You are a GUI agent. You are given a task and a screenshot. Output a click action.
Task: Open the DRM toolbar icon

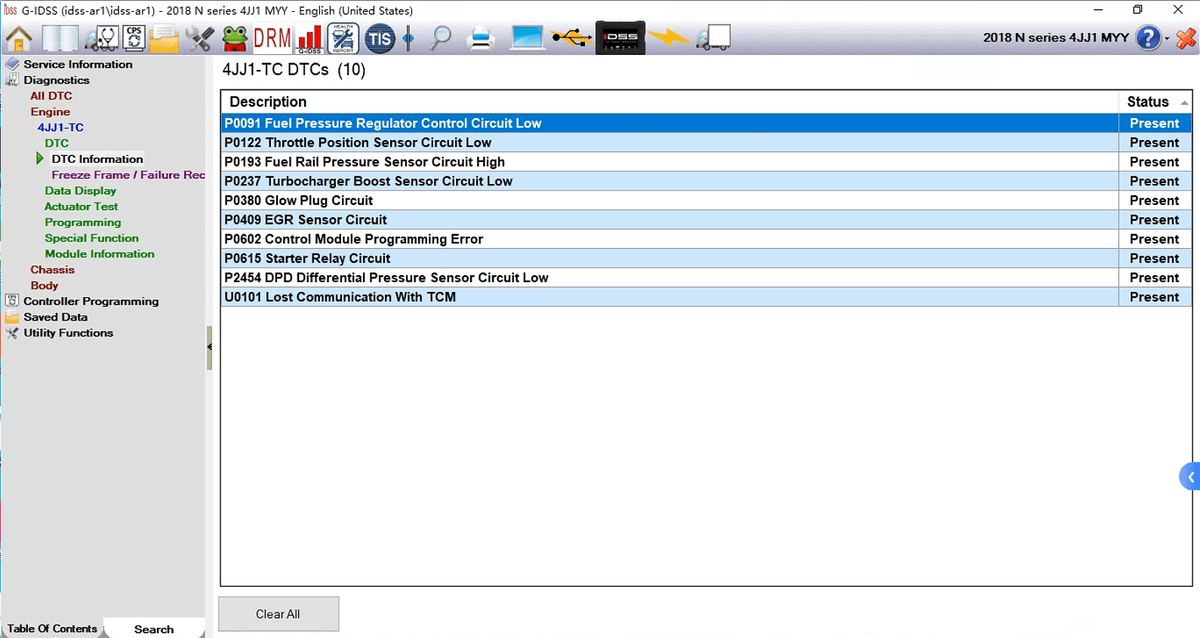point(271,39)
